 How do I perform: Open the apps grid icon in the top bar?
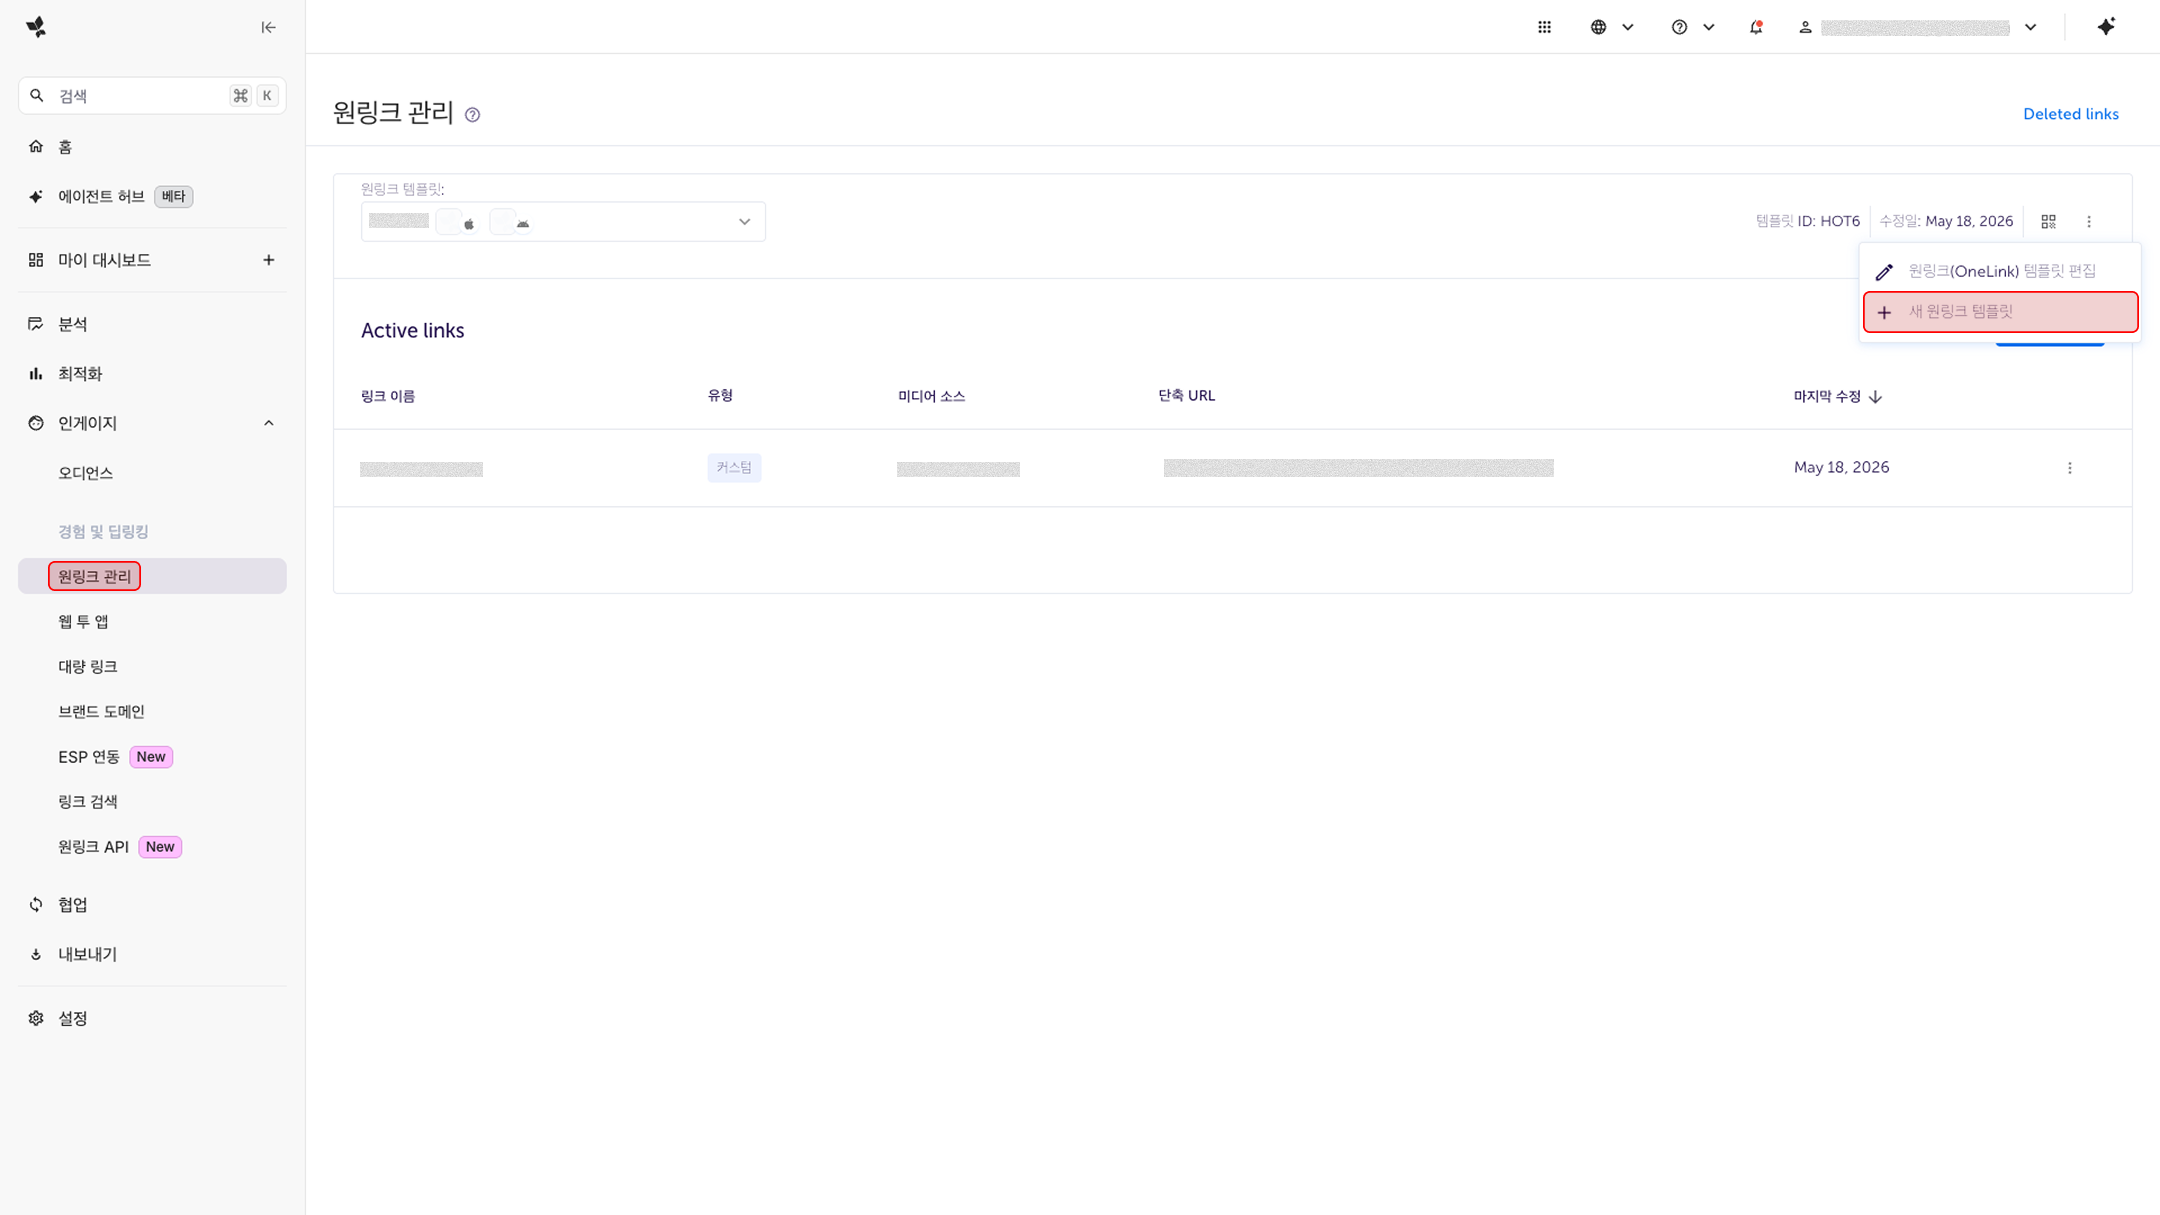coord(1544,27)
